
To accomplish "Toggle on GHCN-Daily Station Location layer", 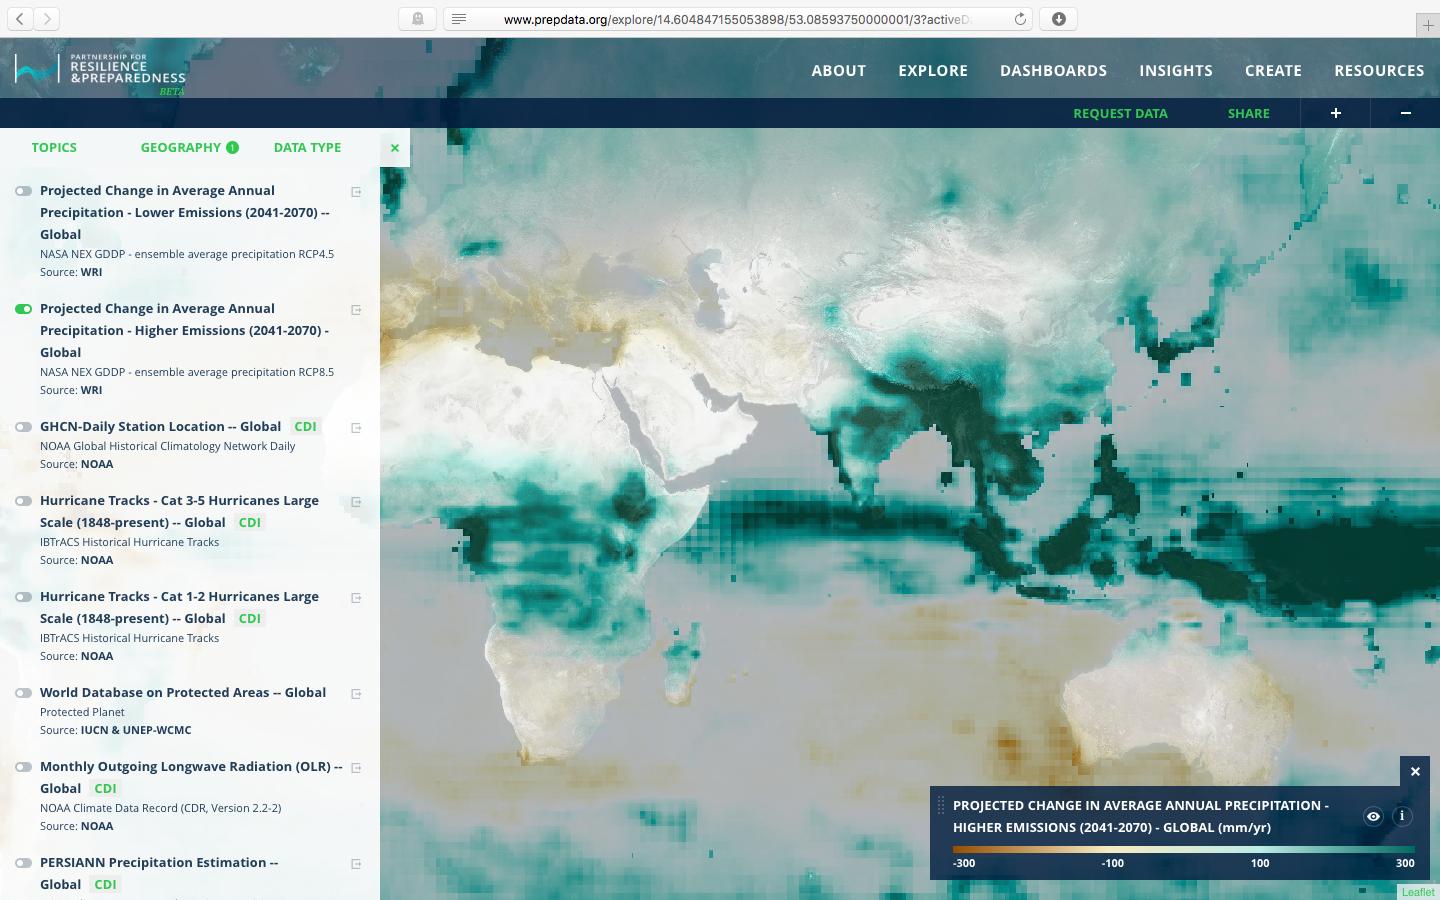I will pos(24,427).
